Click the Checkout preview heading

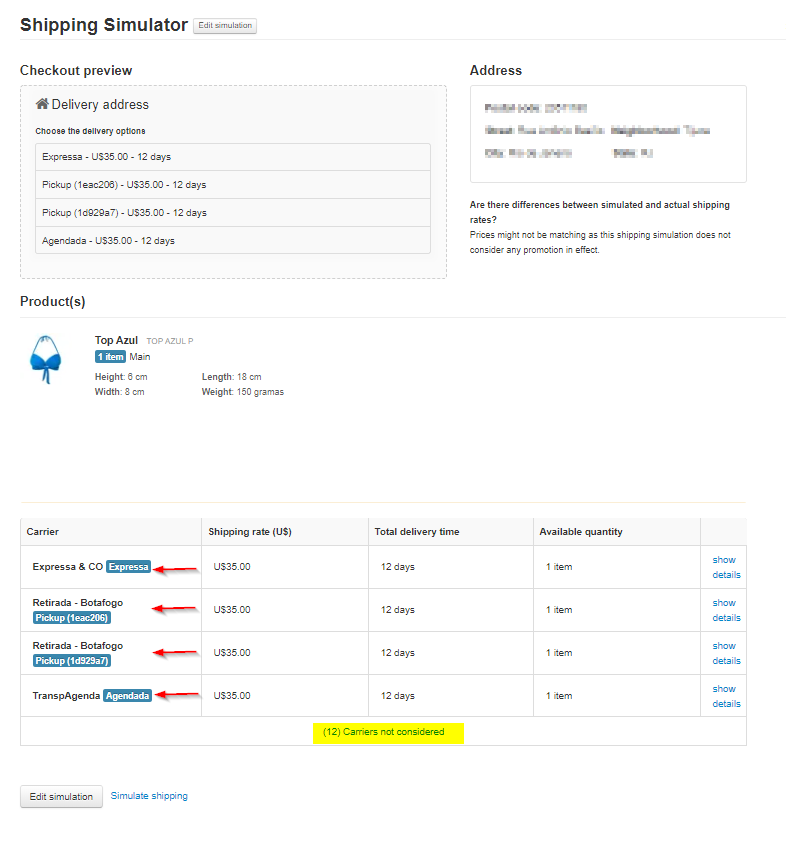coord(76,70)
